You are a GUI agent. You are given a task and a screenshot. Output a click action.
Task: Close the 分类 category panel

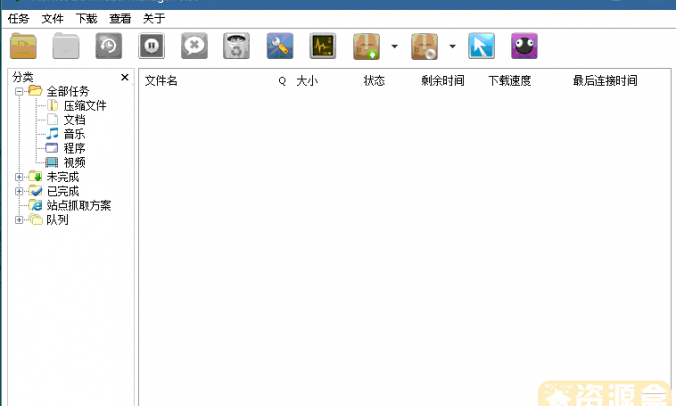coord(125,77)
